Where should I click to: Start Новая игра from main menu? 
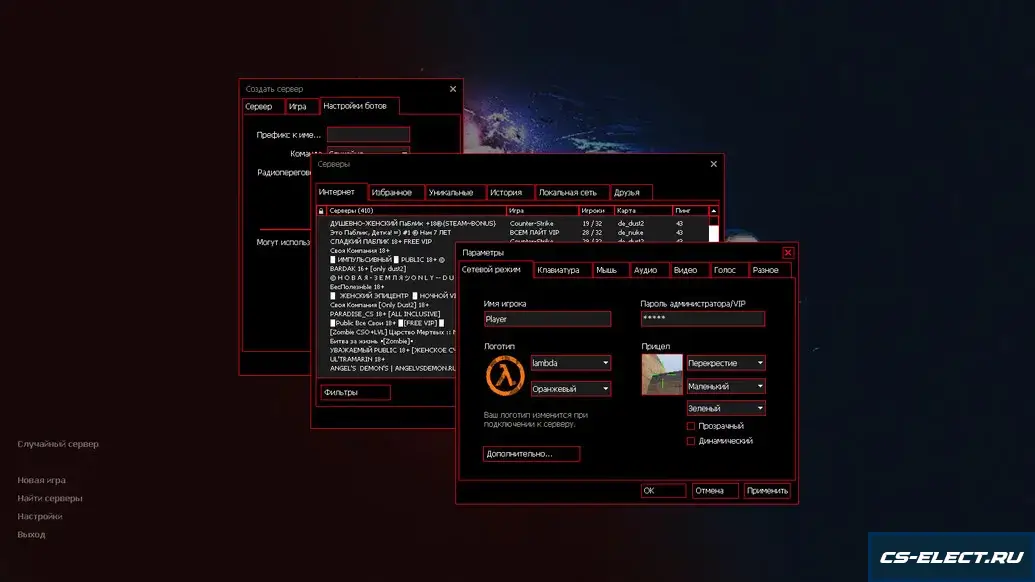[x=42, y=480]
